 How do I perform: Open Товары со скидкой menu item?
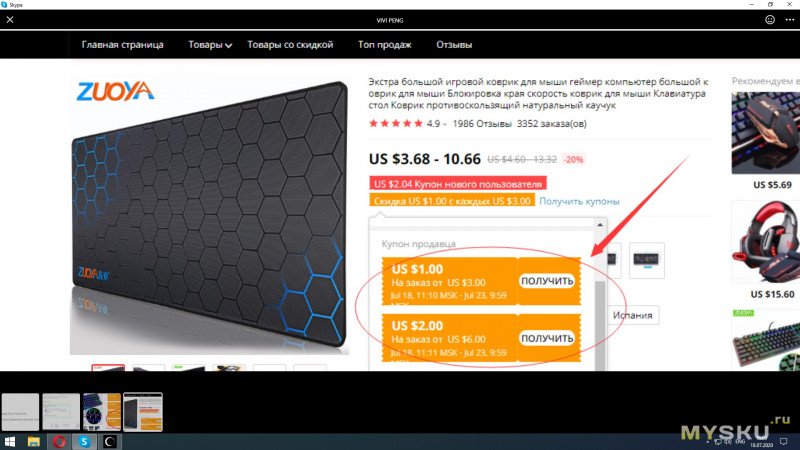(290, 45)
